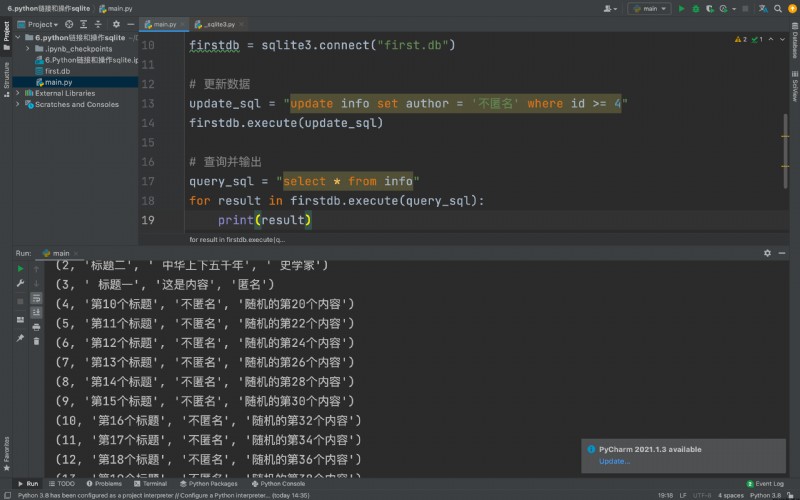Toggle scroll to end in console

point(36,312)
